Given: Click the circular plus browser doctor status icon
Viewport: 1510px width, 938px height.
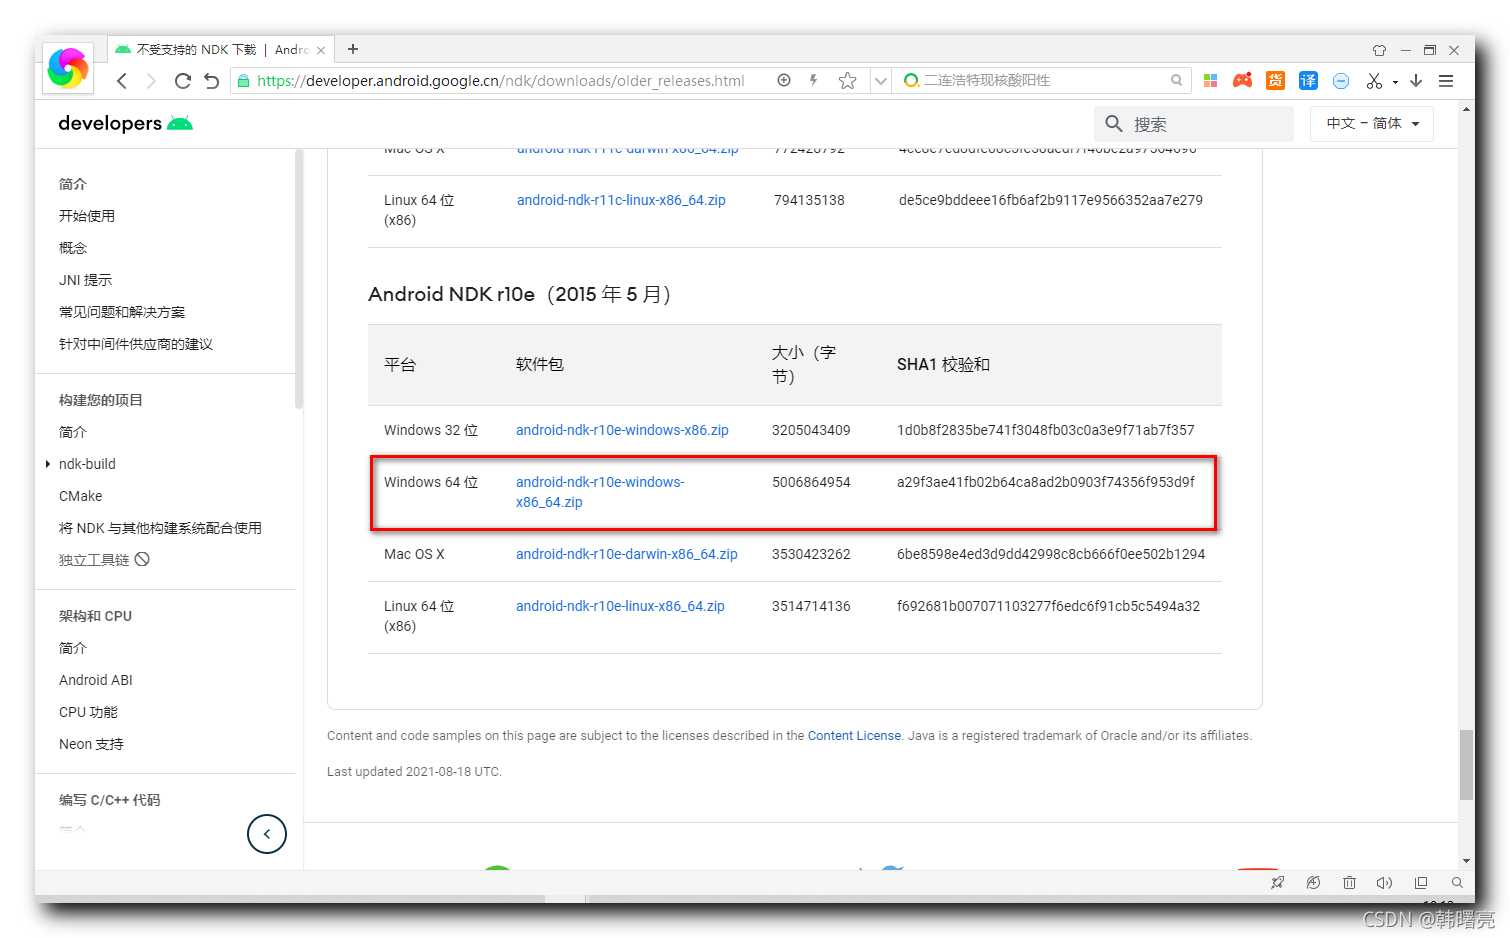Looking at the screenshot, I should 1313,882.
